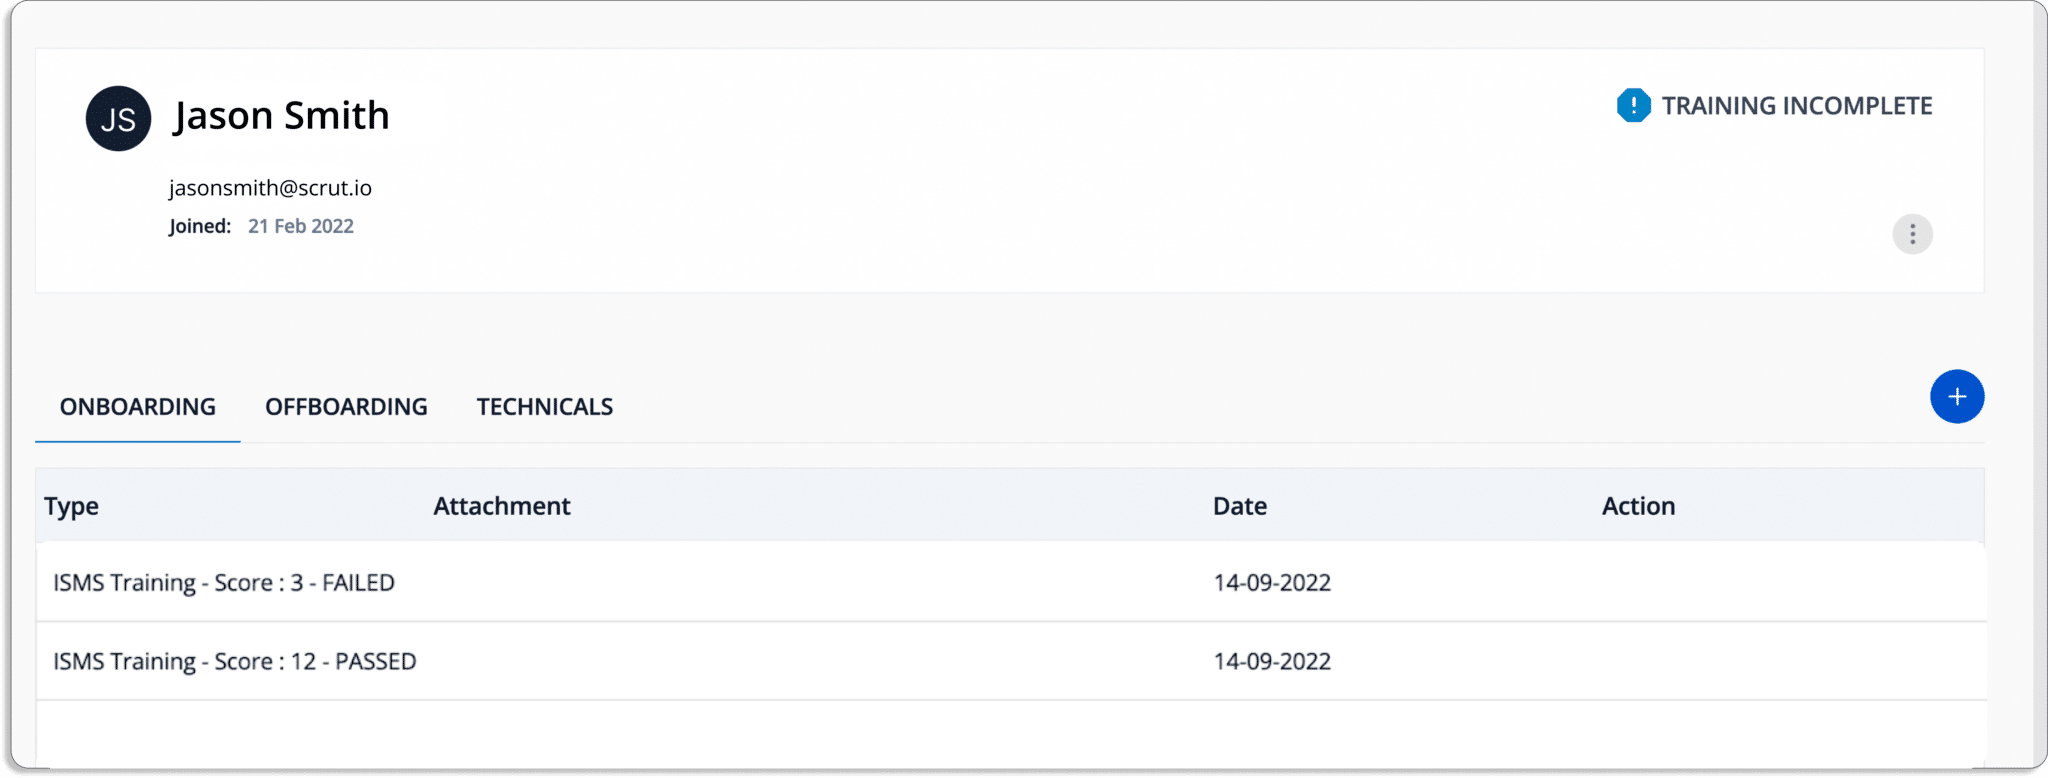Click the JS avatar circle

(x=118, y=118)
